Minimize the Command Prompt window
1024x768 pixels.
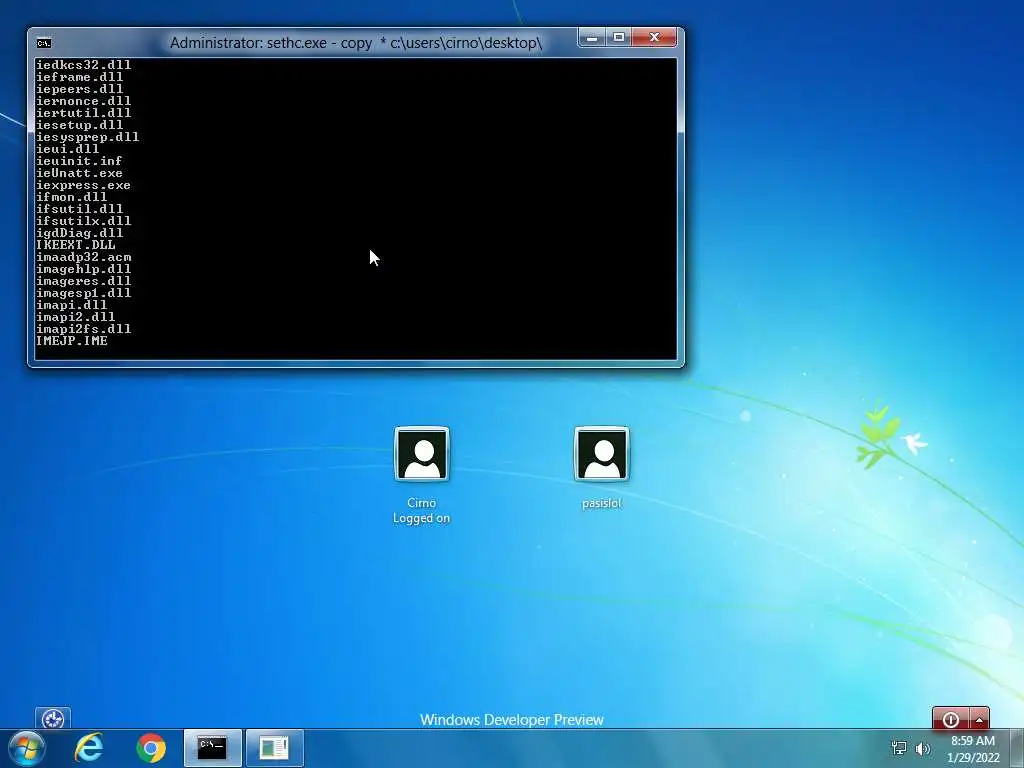tap(592, 37)
